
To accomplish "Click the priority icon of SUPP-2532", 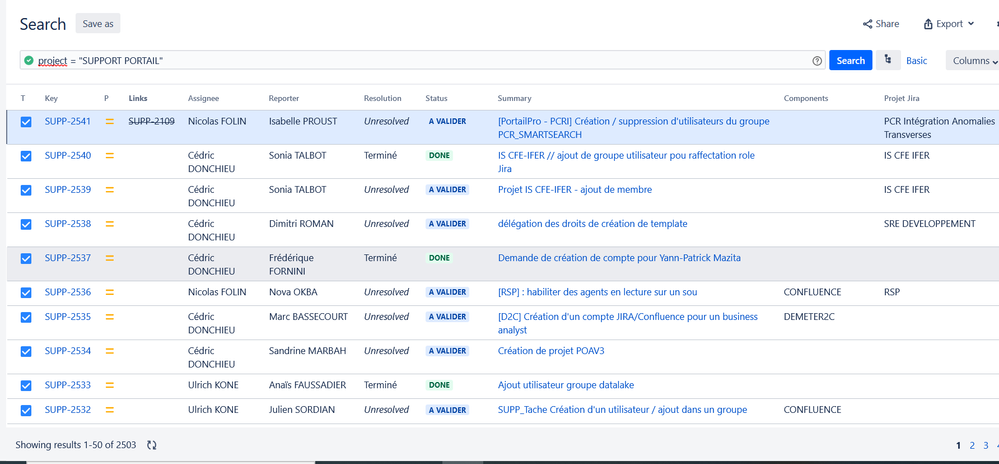I will click(x=110, y=410).
